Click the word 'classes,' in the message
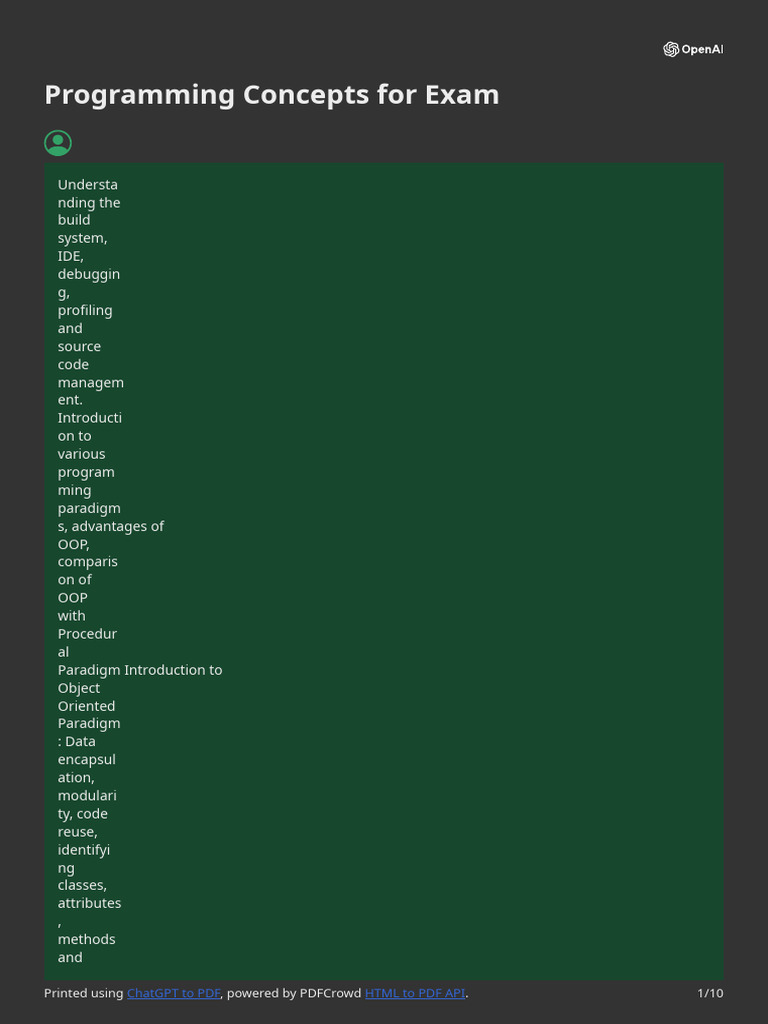768x1024 pixels. pos(82,885)
